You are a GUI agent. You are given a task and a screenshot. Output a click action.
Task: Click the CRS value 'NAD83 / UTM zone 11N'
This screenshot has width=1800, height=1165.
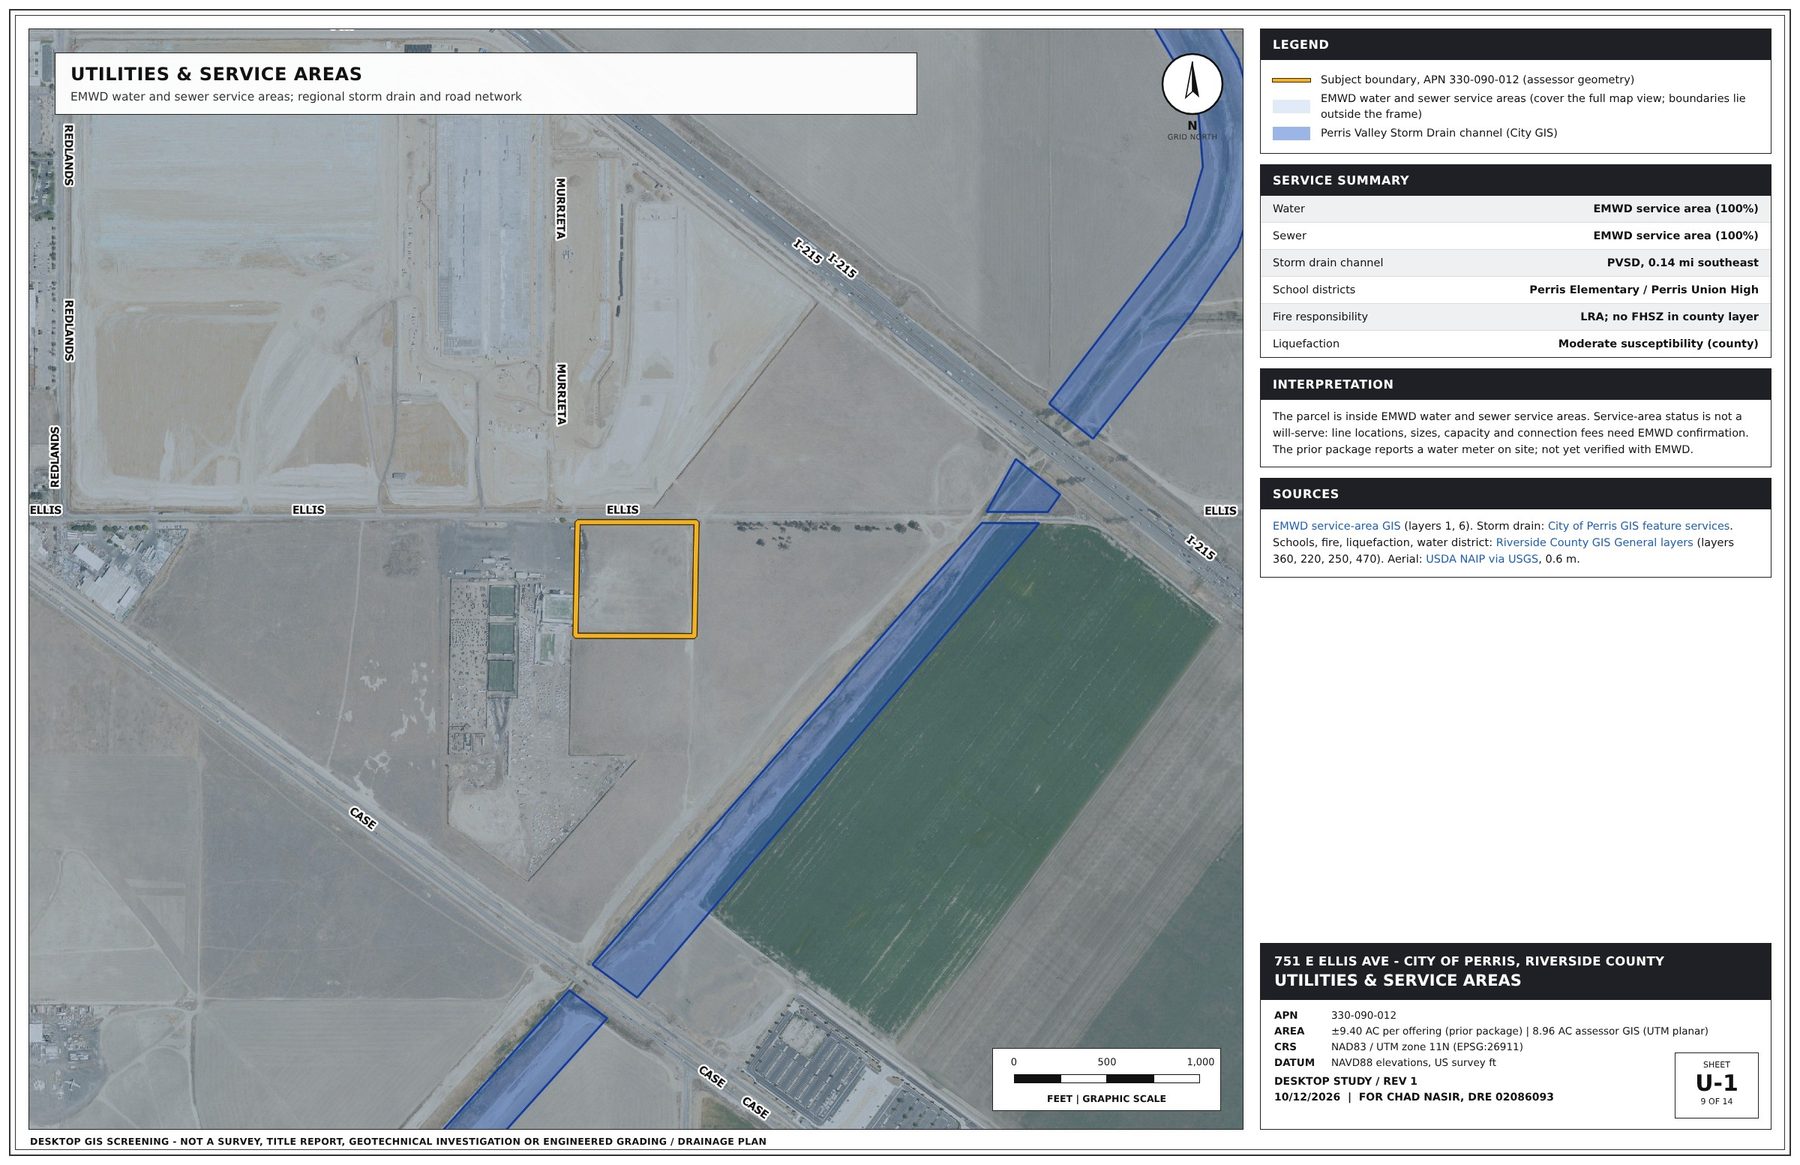(x=1426, y=1047)
